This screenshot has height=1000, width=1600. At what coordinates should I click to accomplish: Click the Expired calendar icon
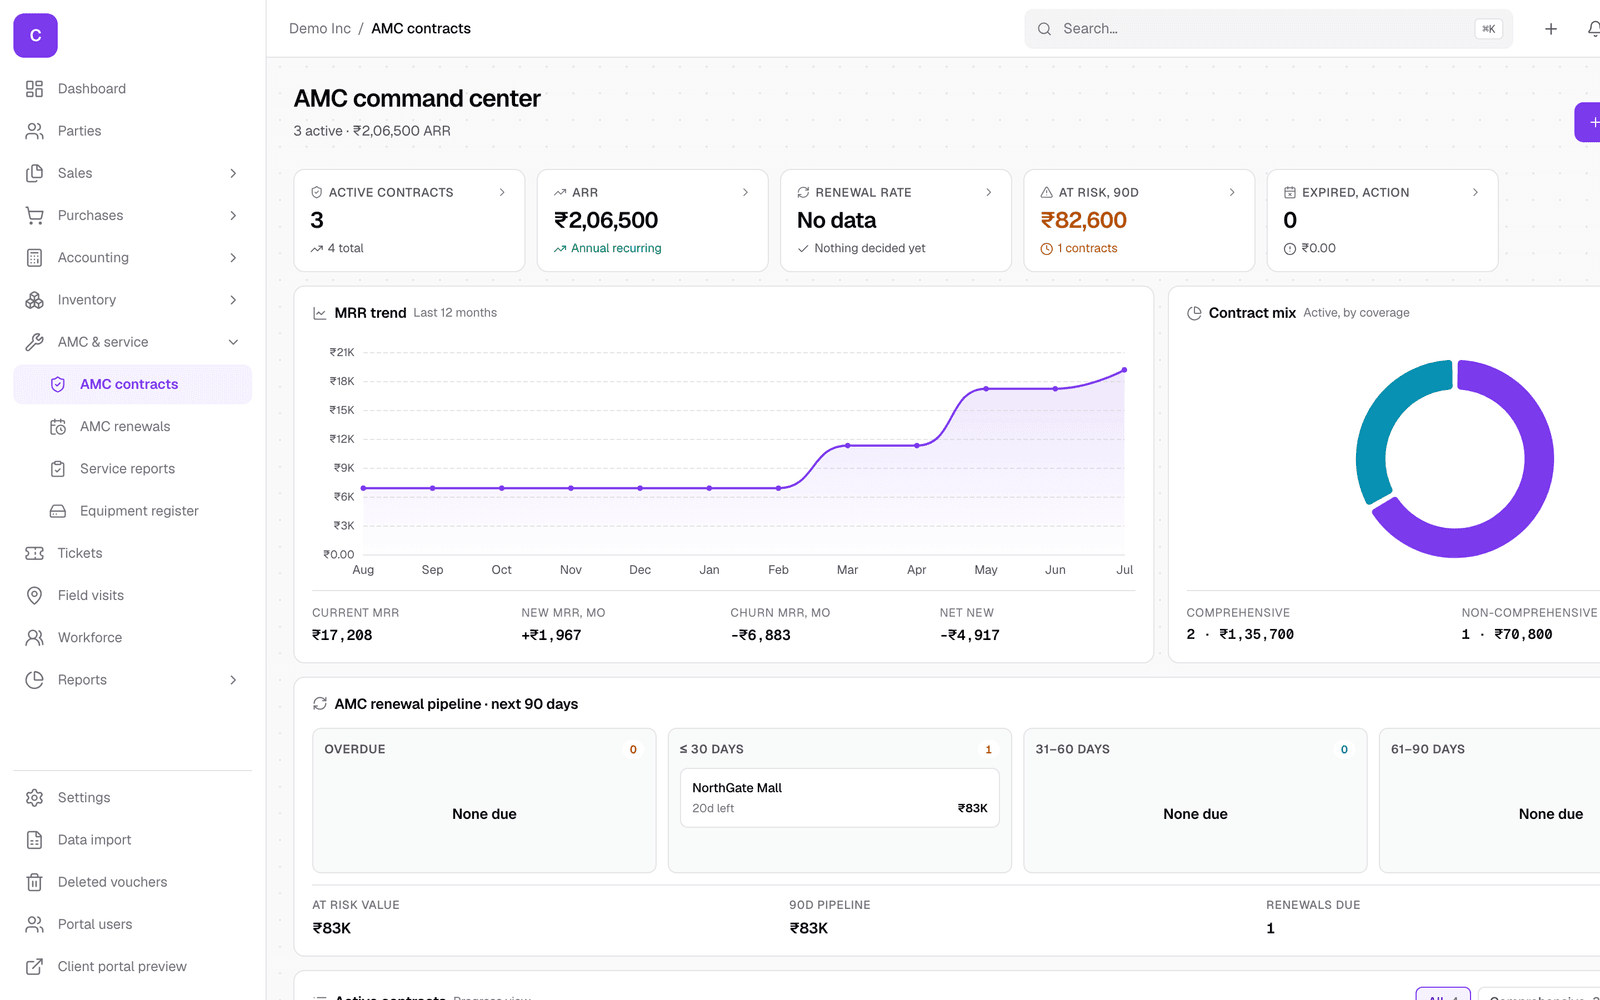pos(1290,192)
